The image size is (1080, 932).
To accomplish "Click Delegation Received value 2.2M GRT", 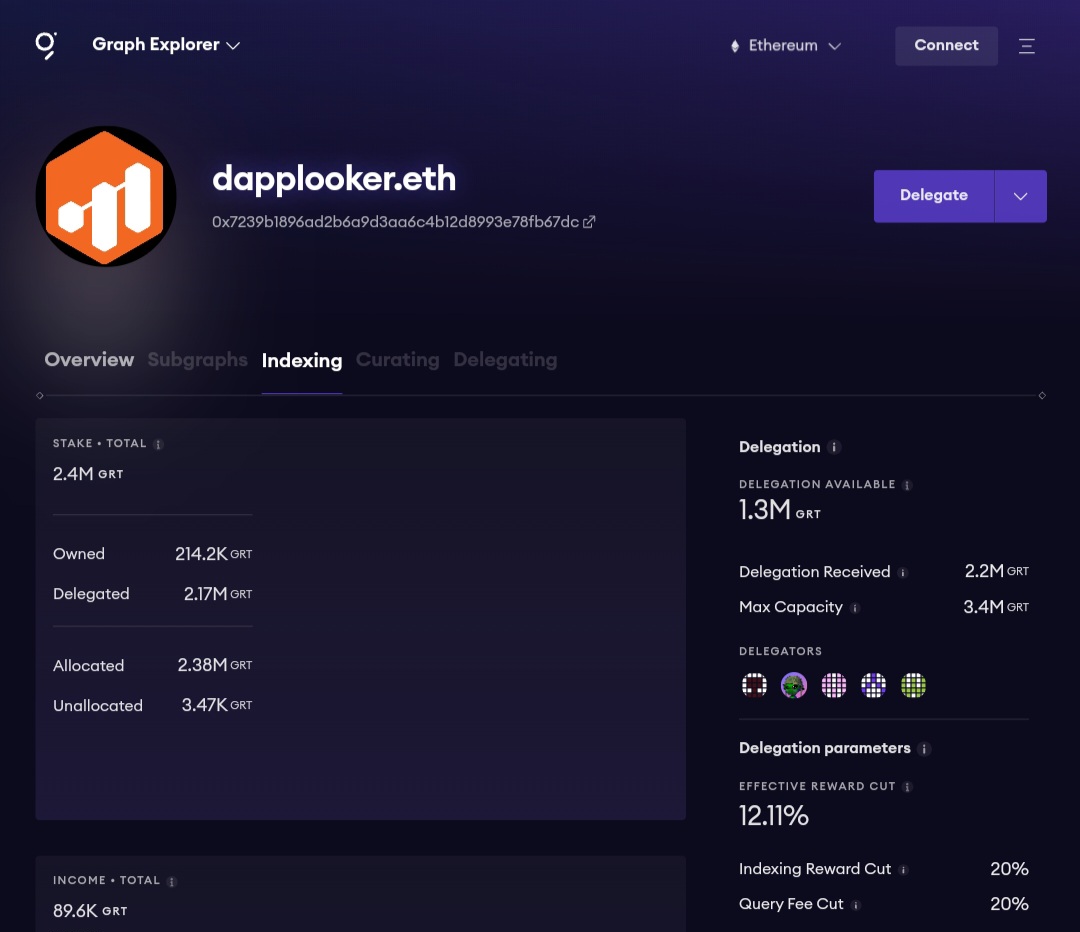I will tap(997, 571).
